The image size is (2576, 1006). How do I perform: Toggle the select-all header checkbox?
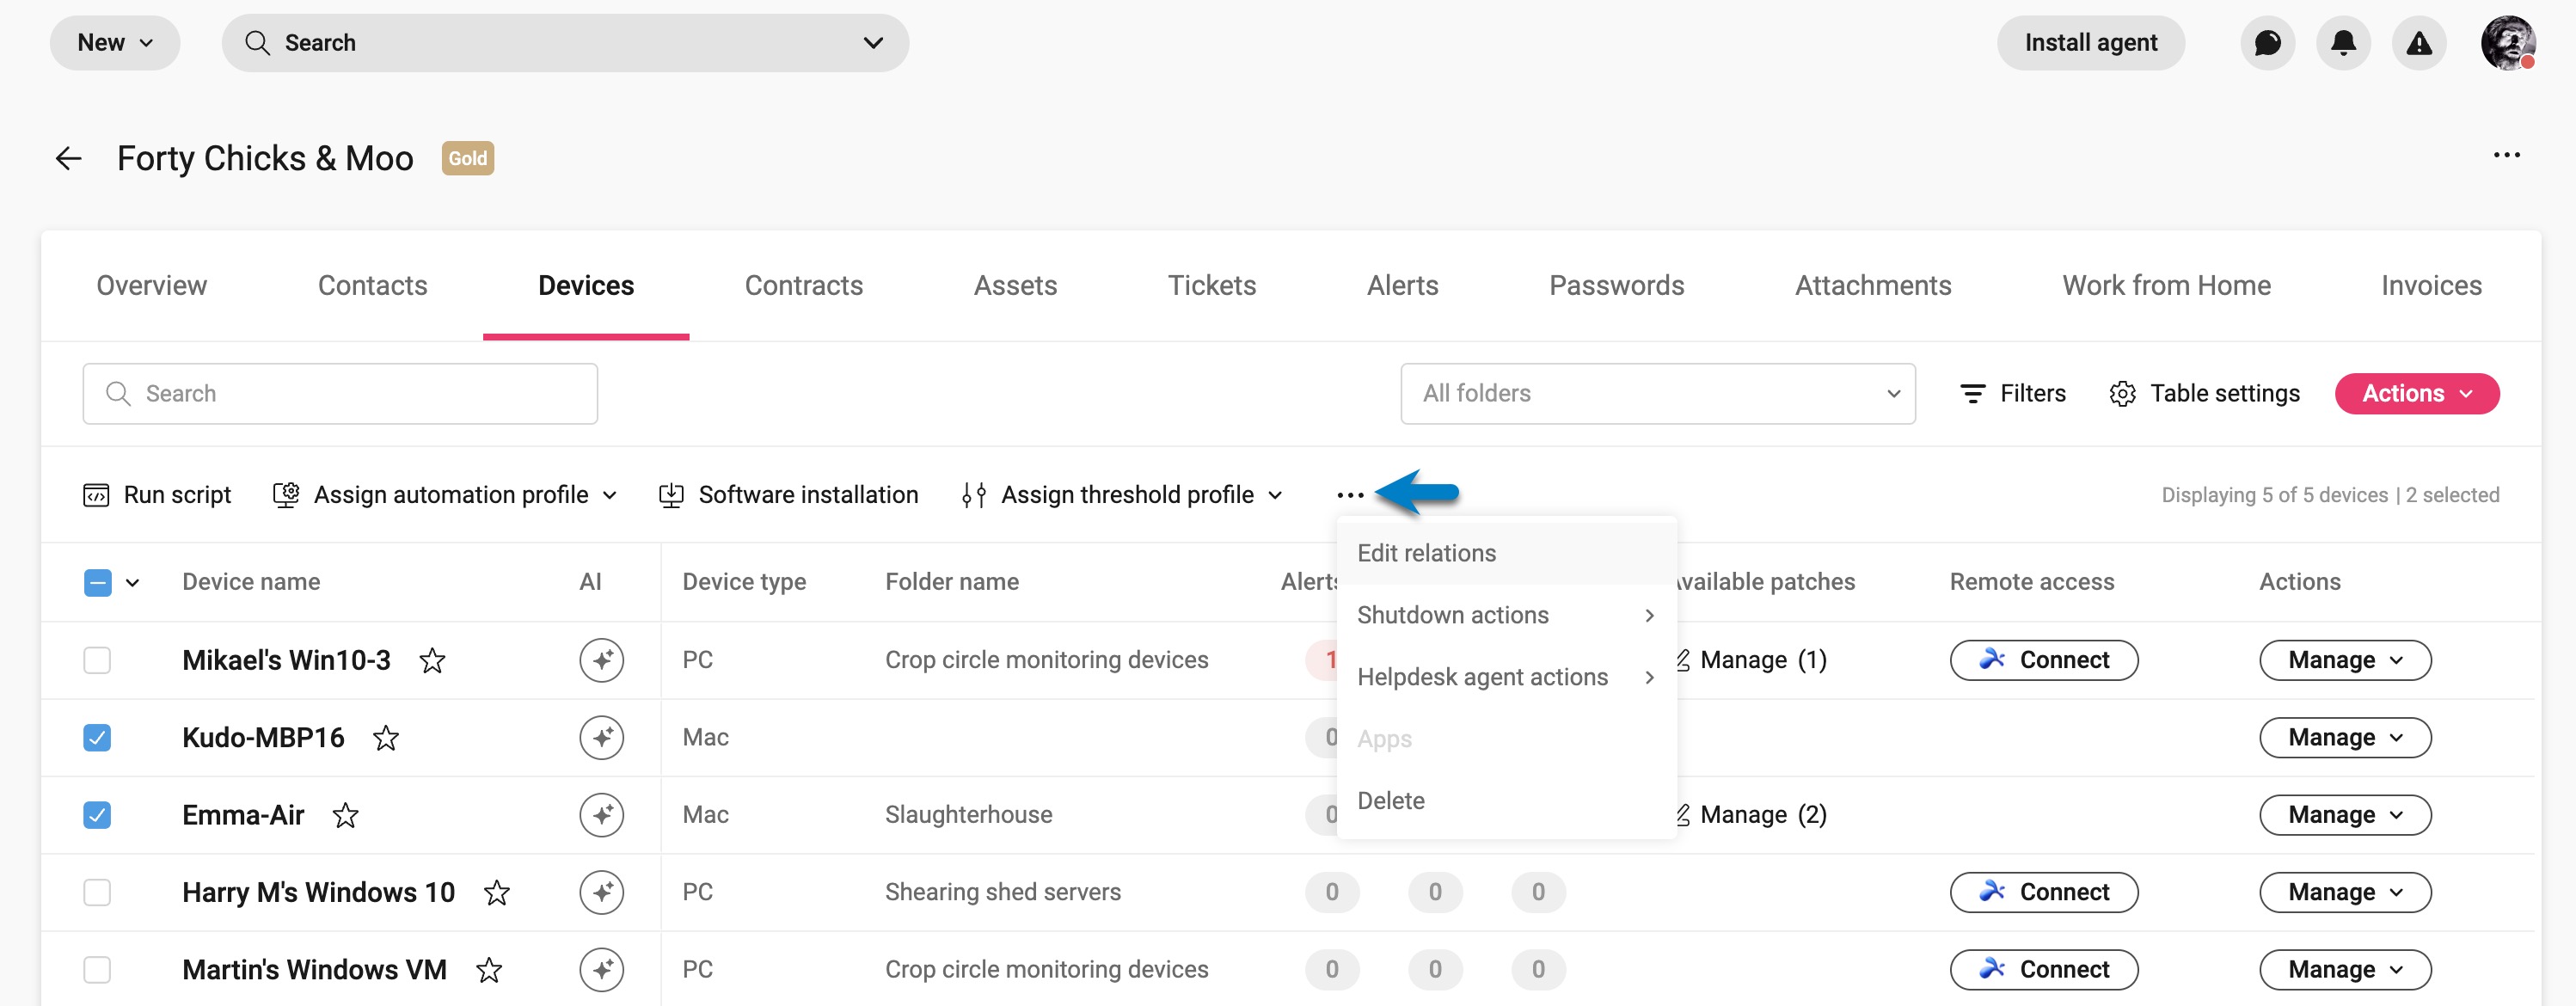pos(97,583)
